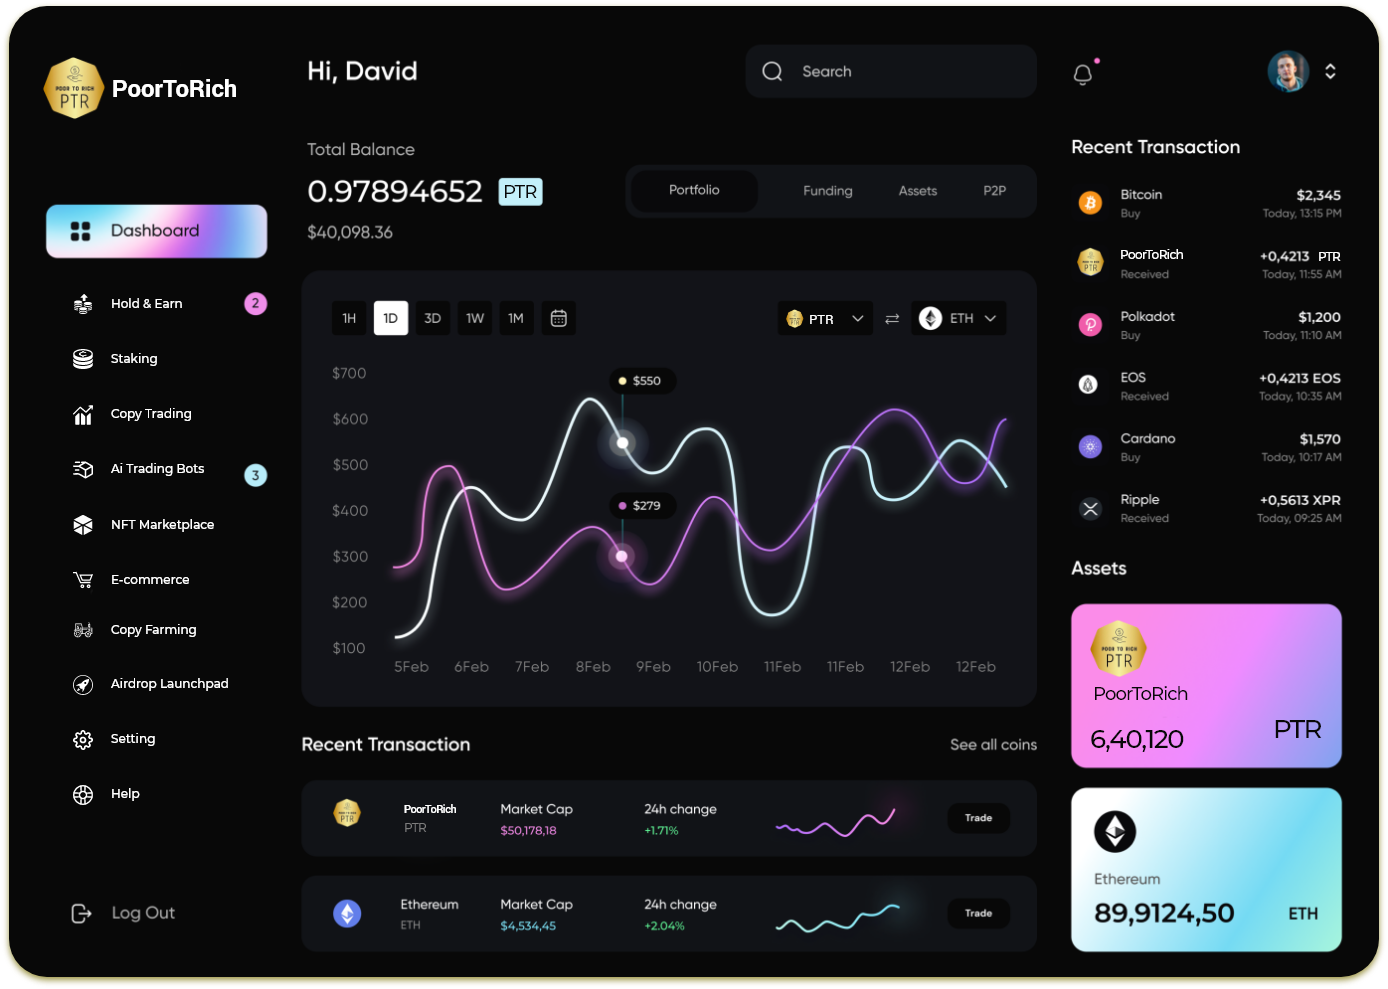The height and width of the screenshot is (989, 1388).
Task: Click the Hold & Earn sidebar icon
Action: coord(83,304)
